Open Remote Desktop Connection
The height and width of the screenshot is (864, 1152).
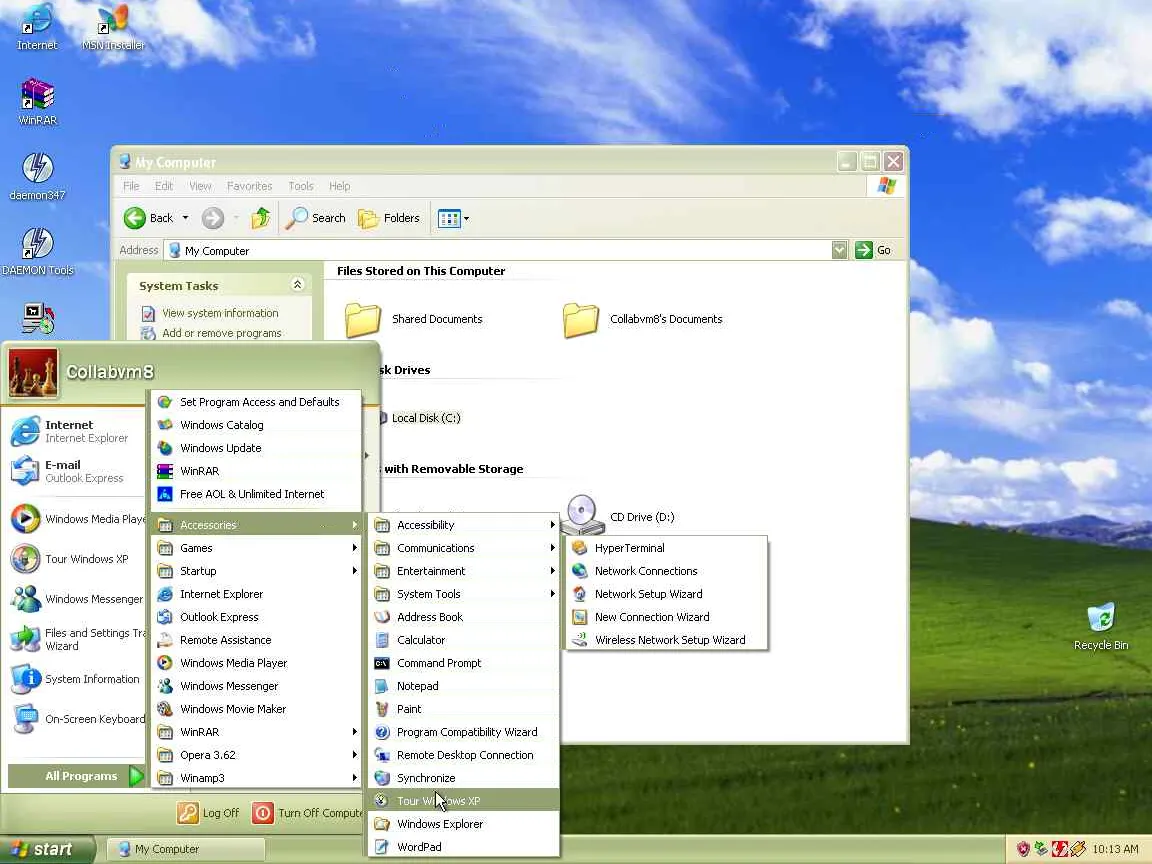click(x=464, y=755)
